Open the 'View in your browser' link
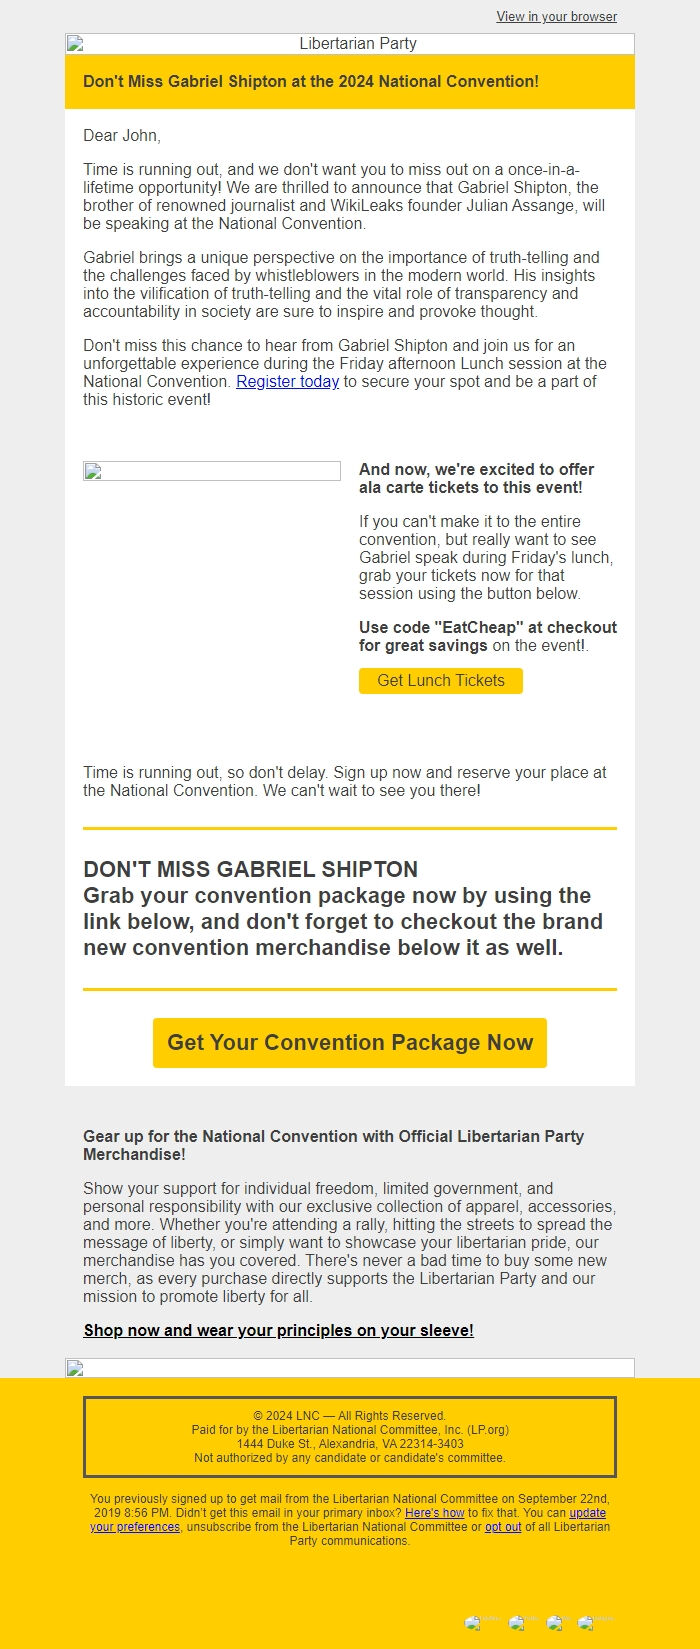 pyautogui.click(x=556, y=16)
